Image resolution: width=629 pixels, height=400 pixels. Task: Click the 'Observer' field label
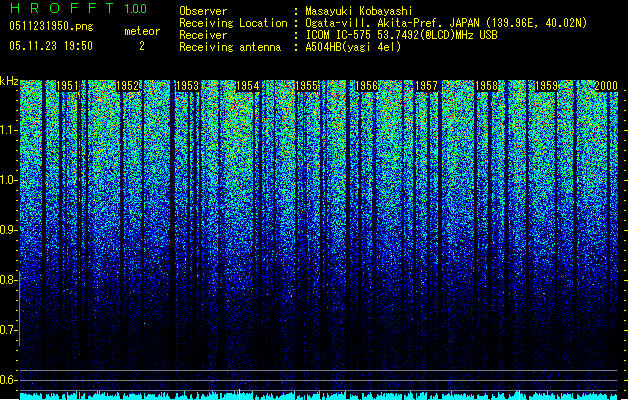click(x=203, y=11)
